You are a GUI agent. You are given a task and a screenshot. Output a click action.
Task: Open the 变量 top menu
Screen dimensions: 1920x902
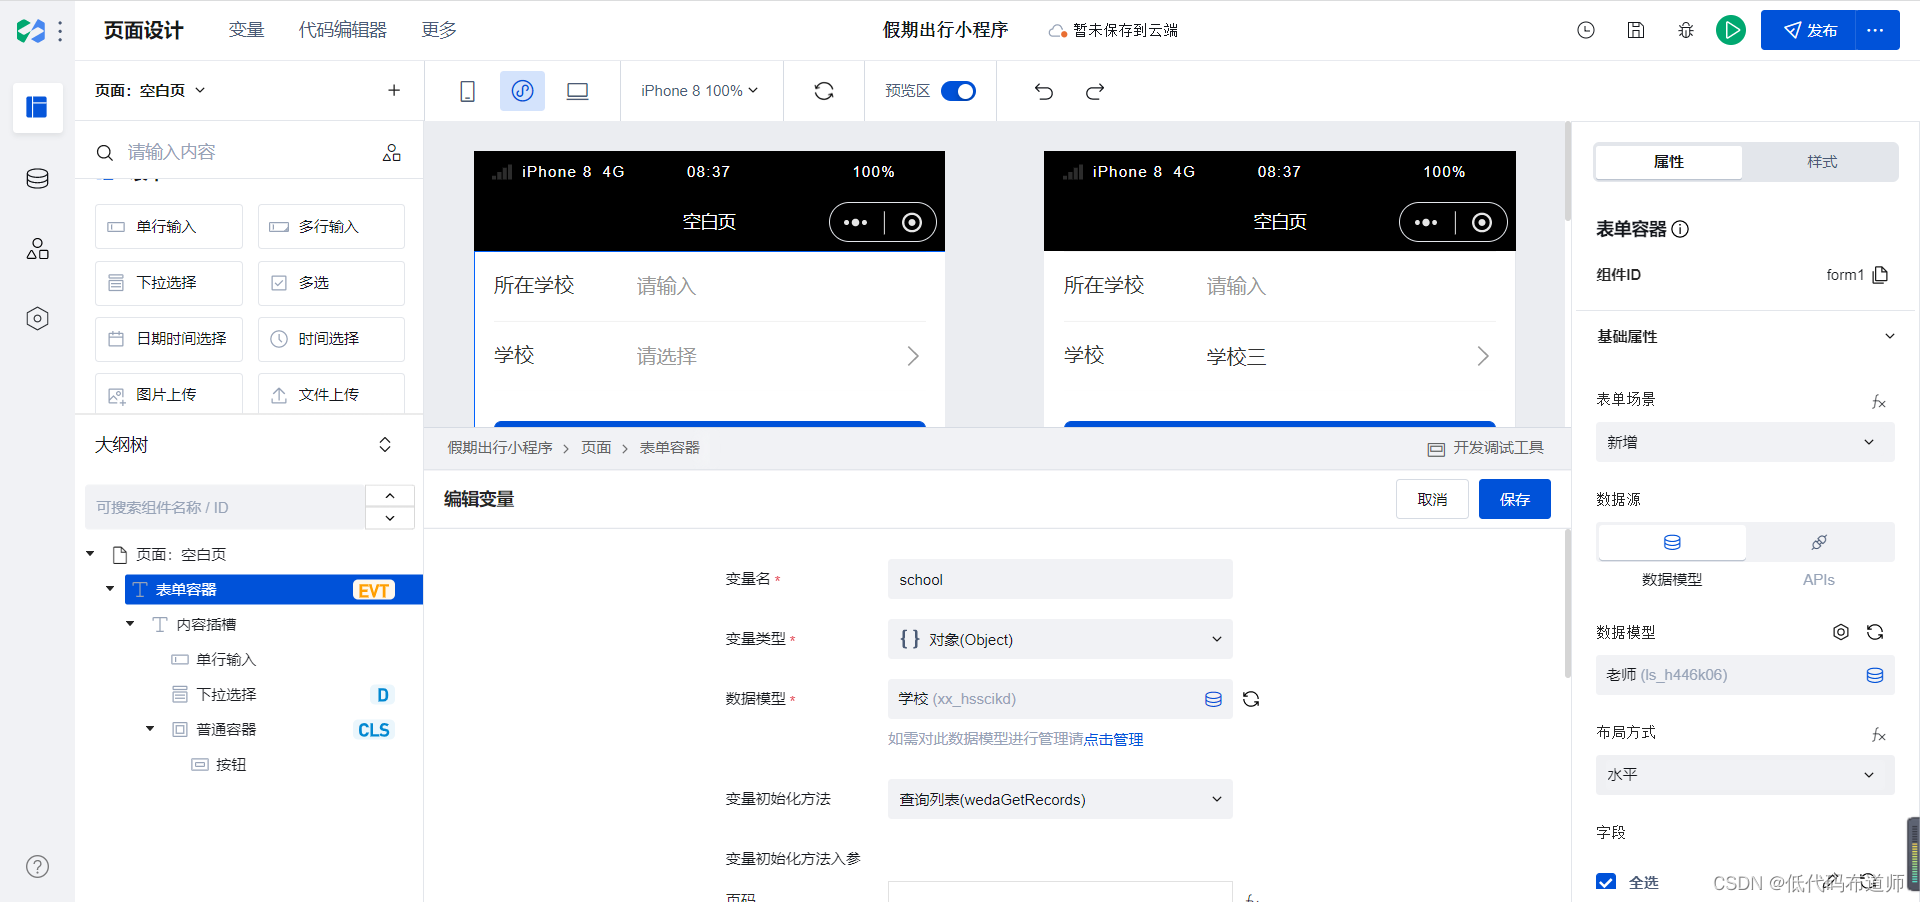click(x=246, y=30)
